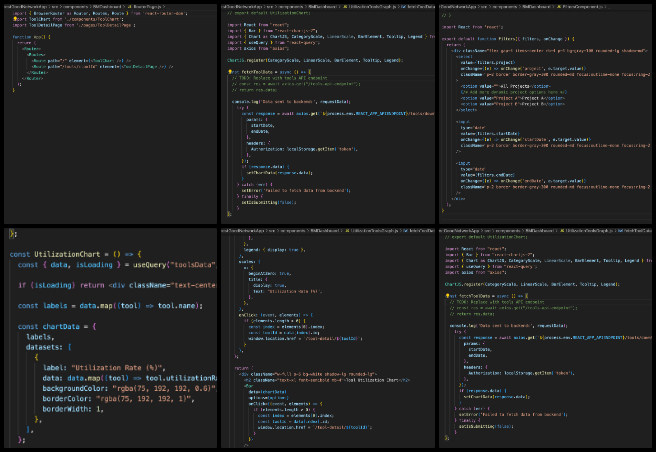Click the line 'const UtilizationChart = () => {'
The height and width of the screenshot is (452, 656).
coord(76,254)
